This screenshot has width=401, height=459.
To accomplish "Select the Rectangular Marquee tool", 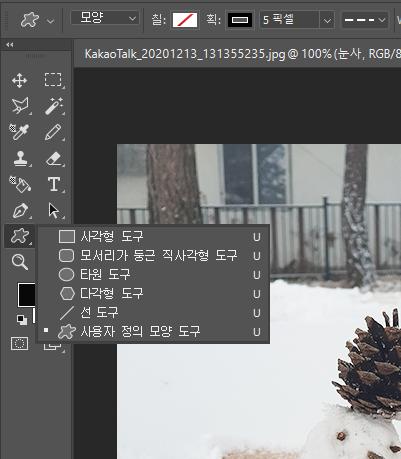I will click(53, 81).
